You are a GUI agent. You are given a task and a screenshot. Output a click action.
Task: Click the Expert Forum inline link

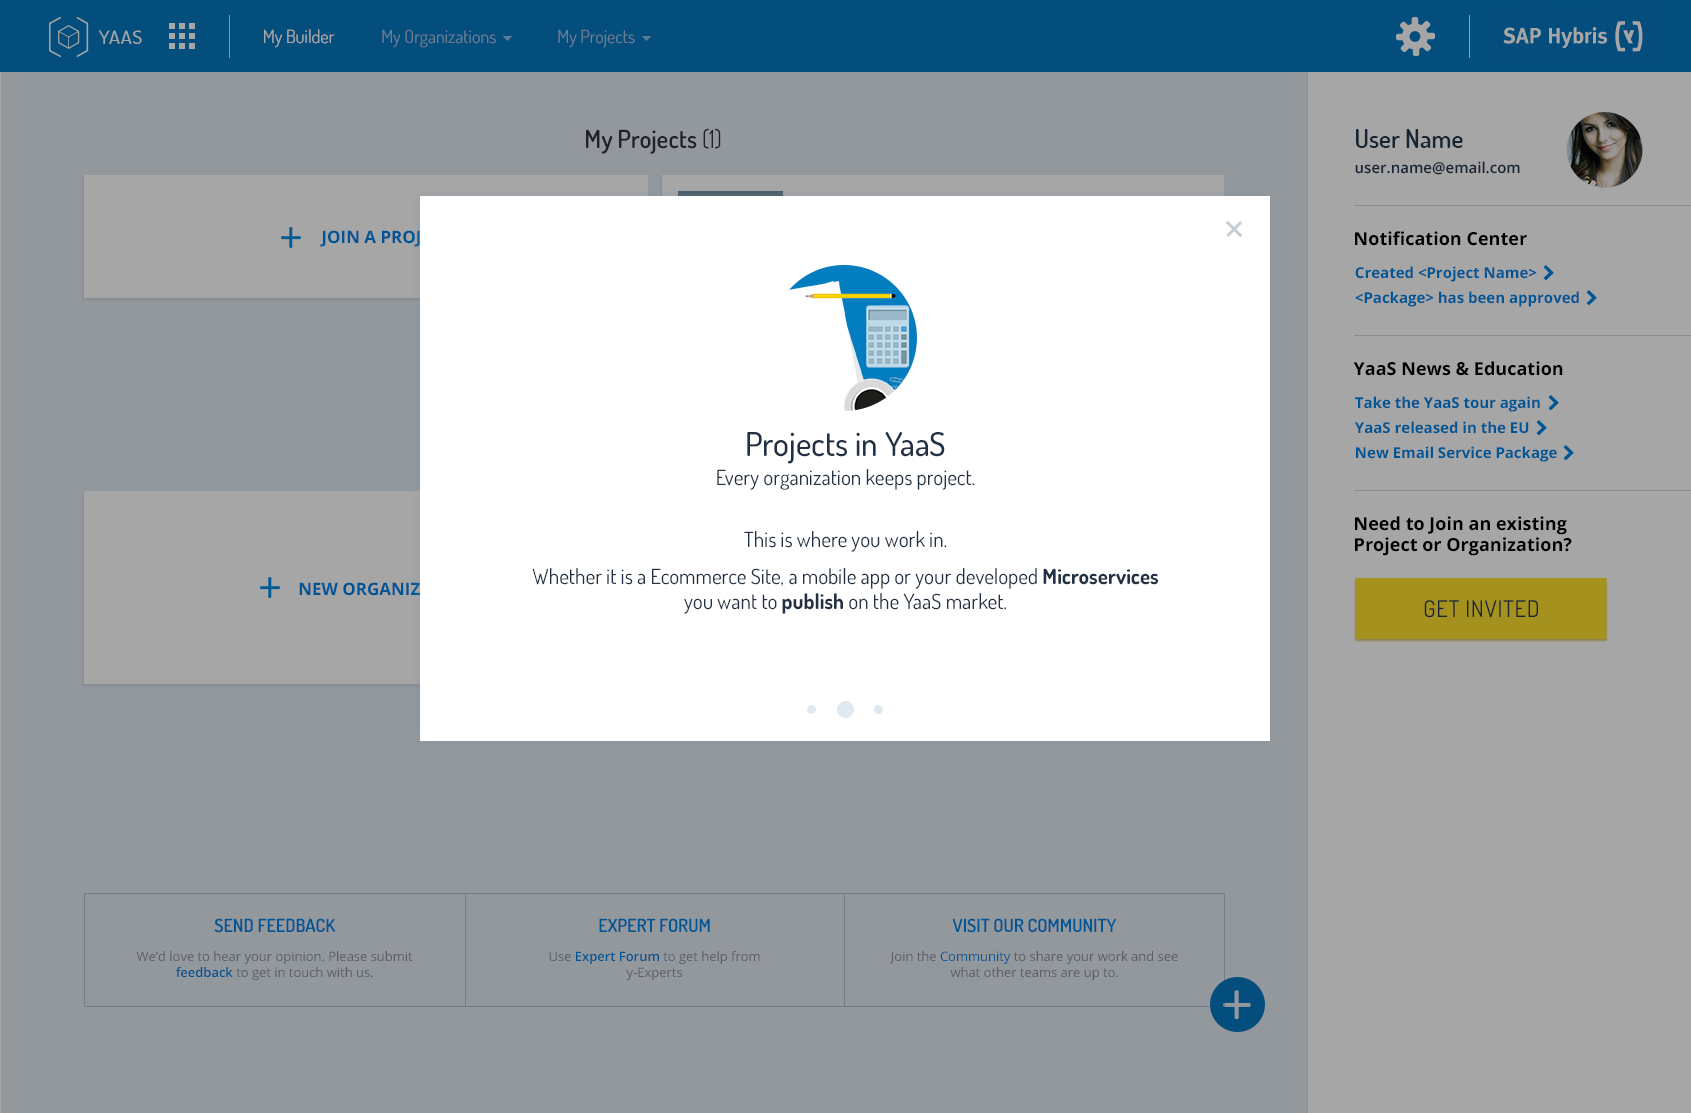point(617,956)
